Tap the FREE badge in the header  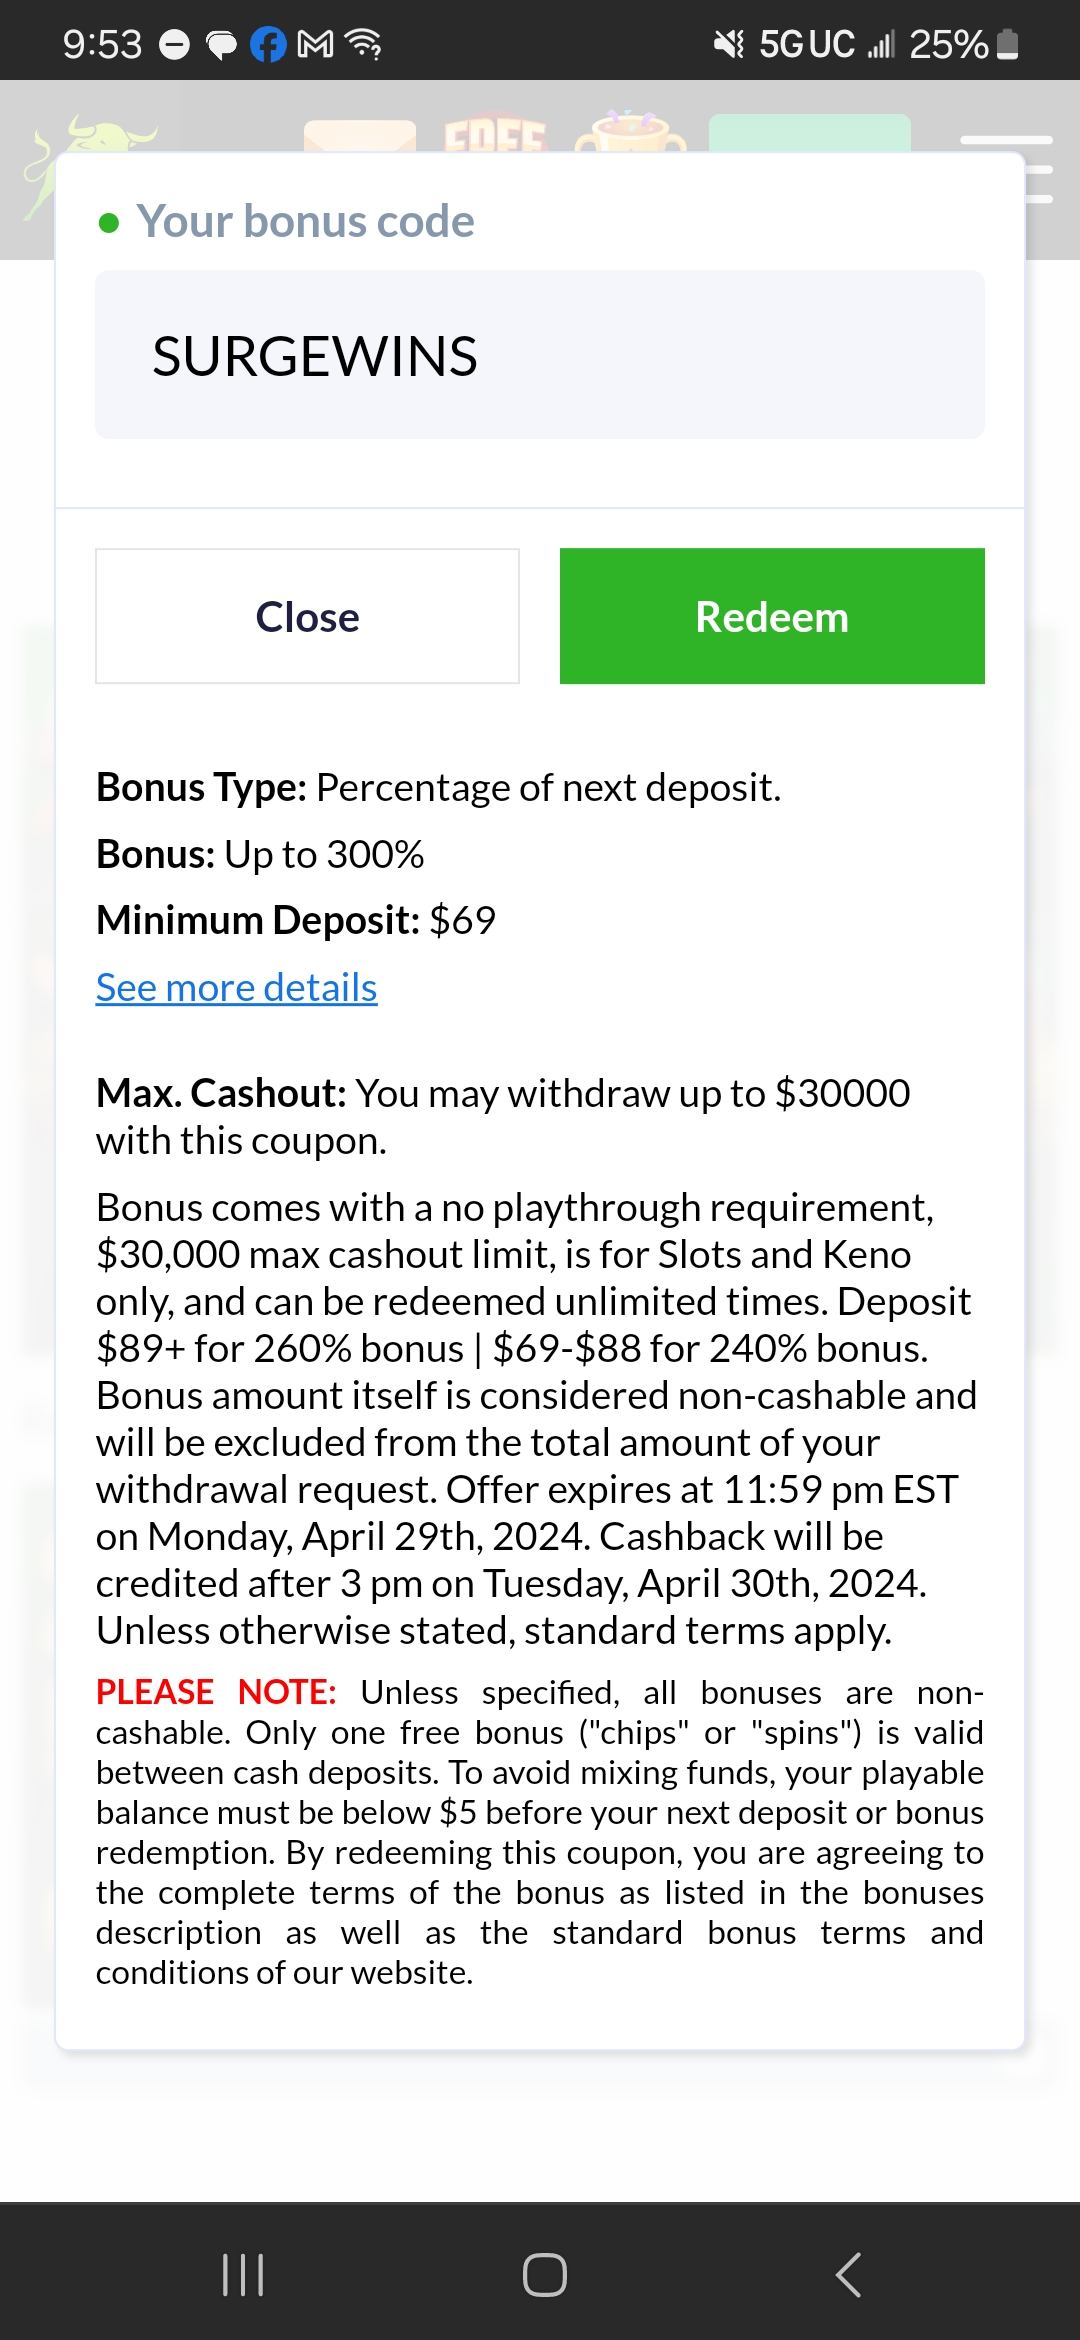click(495, 135)
